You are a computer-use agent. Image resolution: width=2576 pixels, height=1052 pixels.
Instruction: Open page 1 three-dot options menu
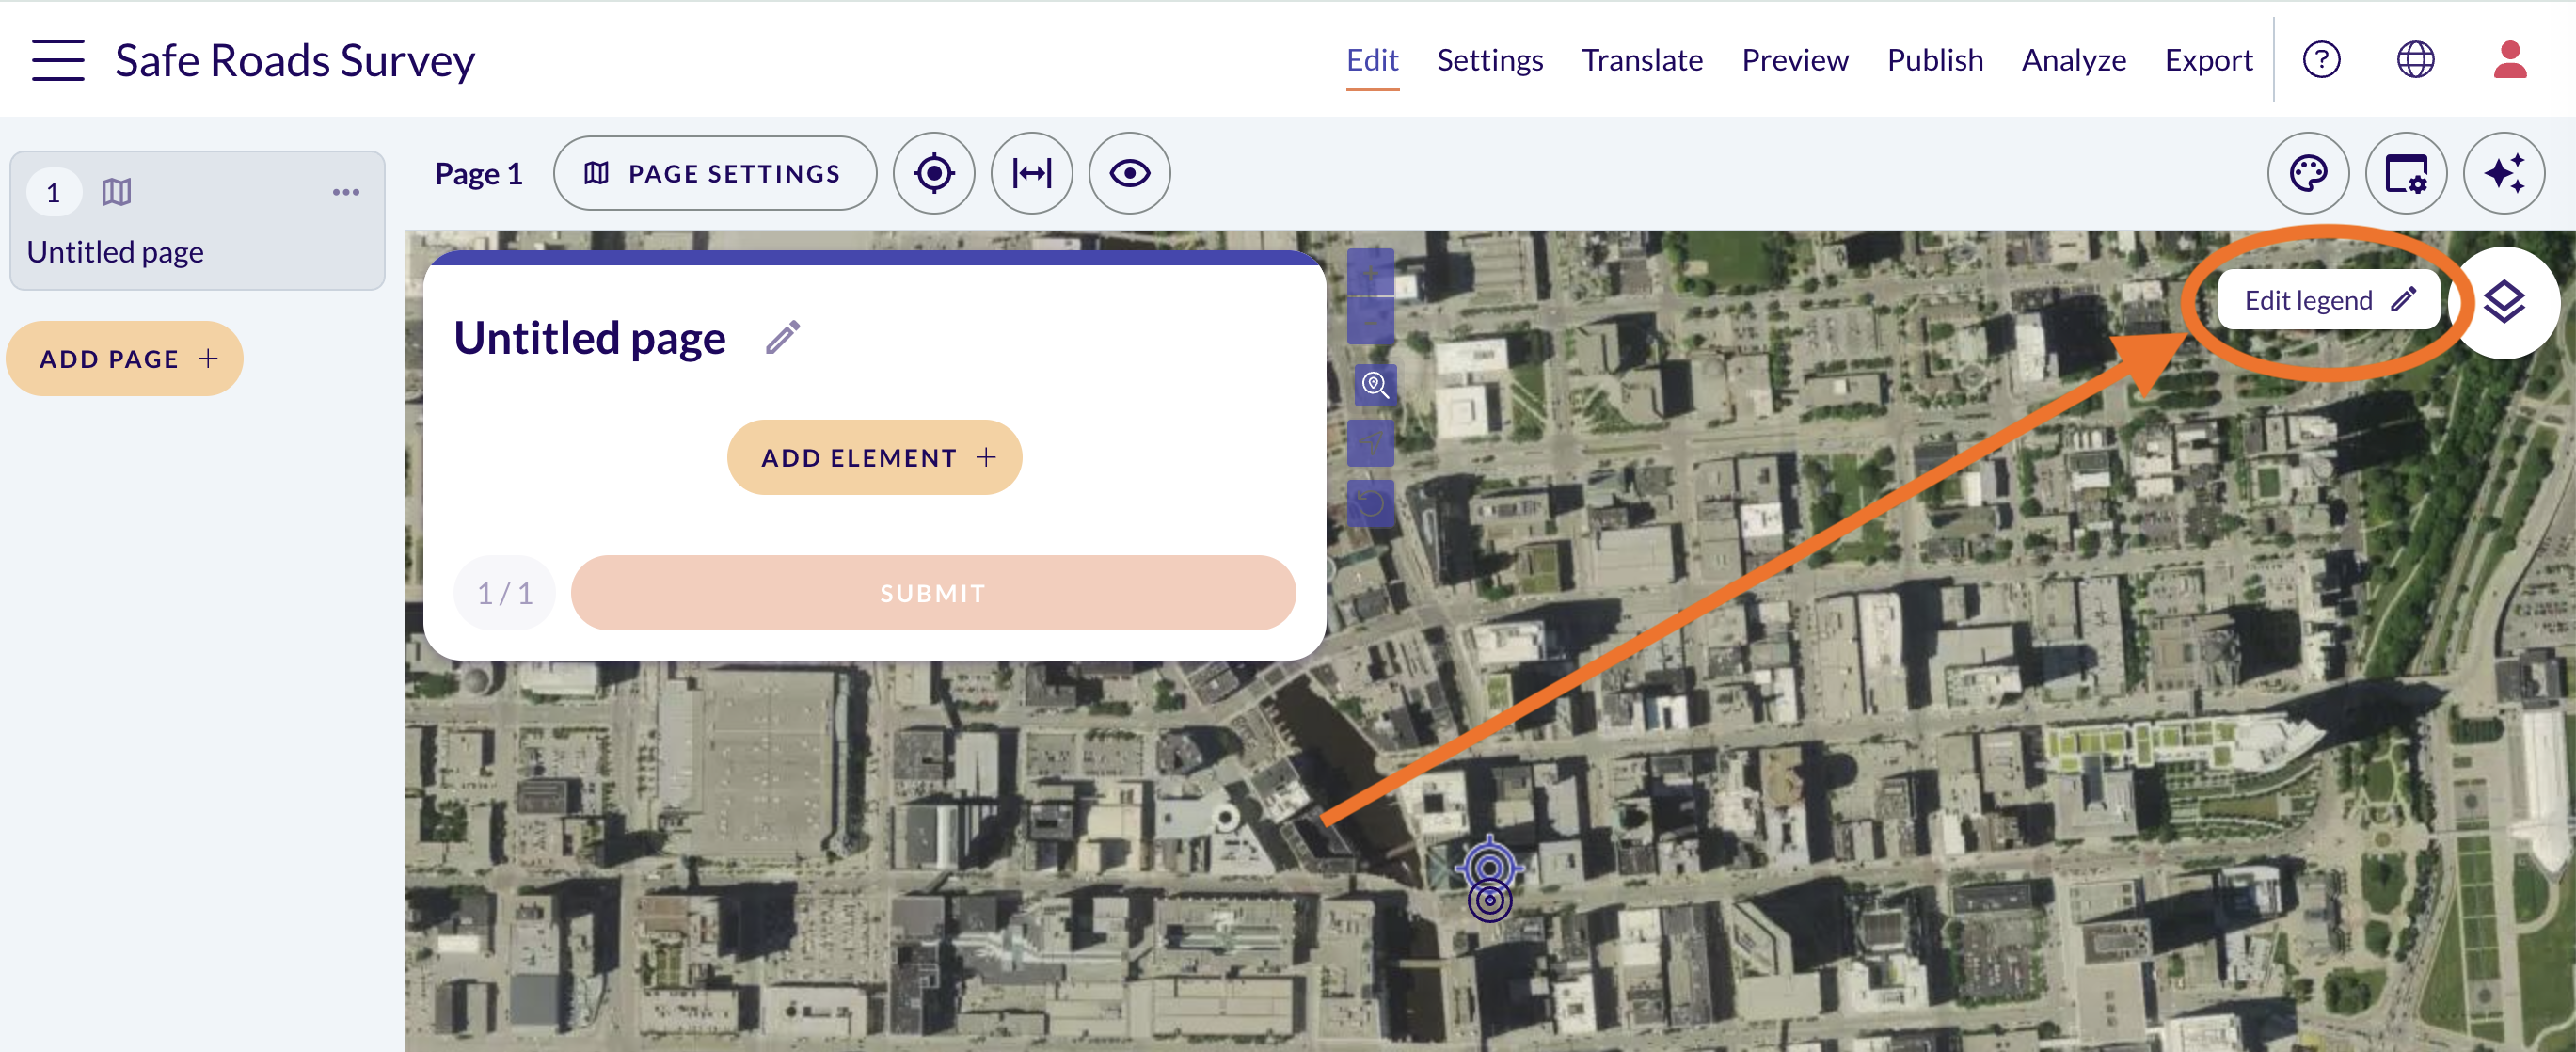click(346, 192)
